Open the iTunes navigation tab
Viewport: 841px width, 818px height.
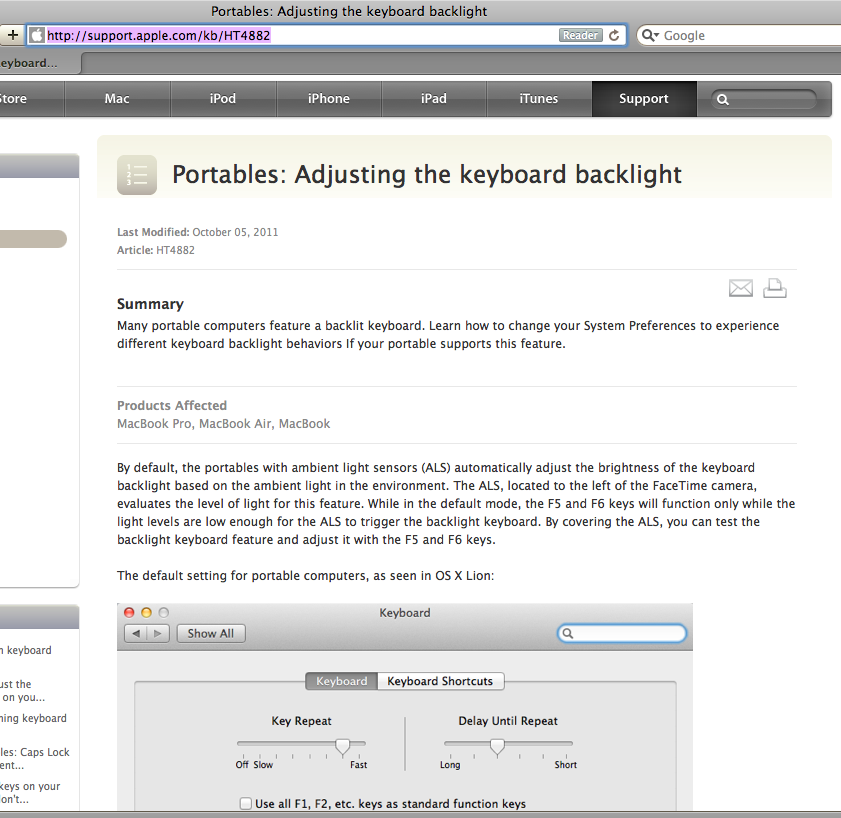pyautogui.click(x=538, y=99)
